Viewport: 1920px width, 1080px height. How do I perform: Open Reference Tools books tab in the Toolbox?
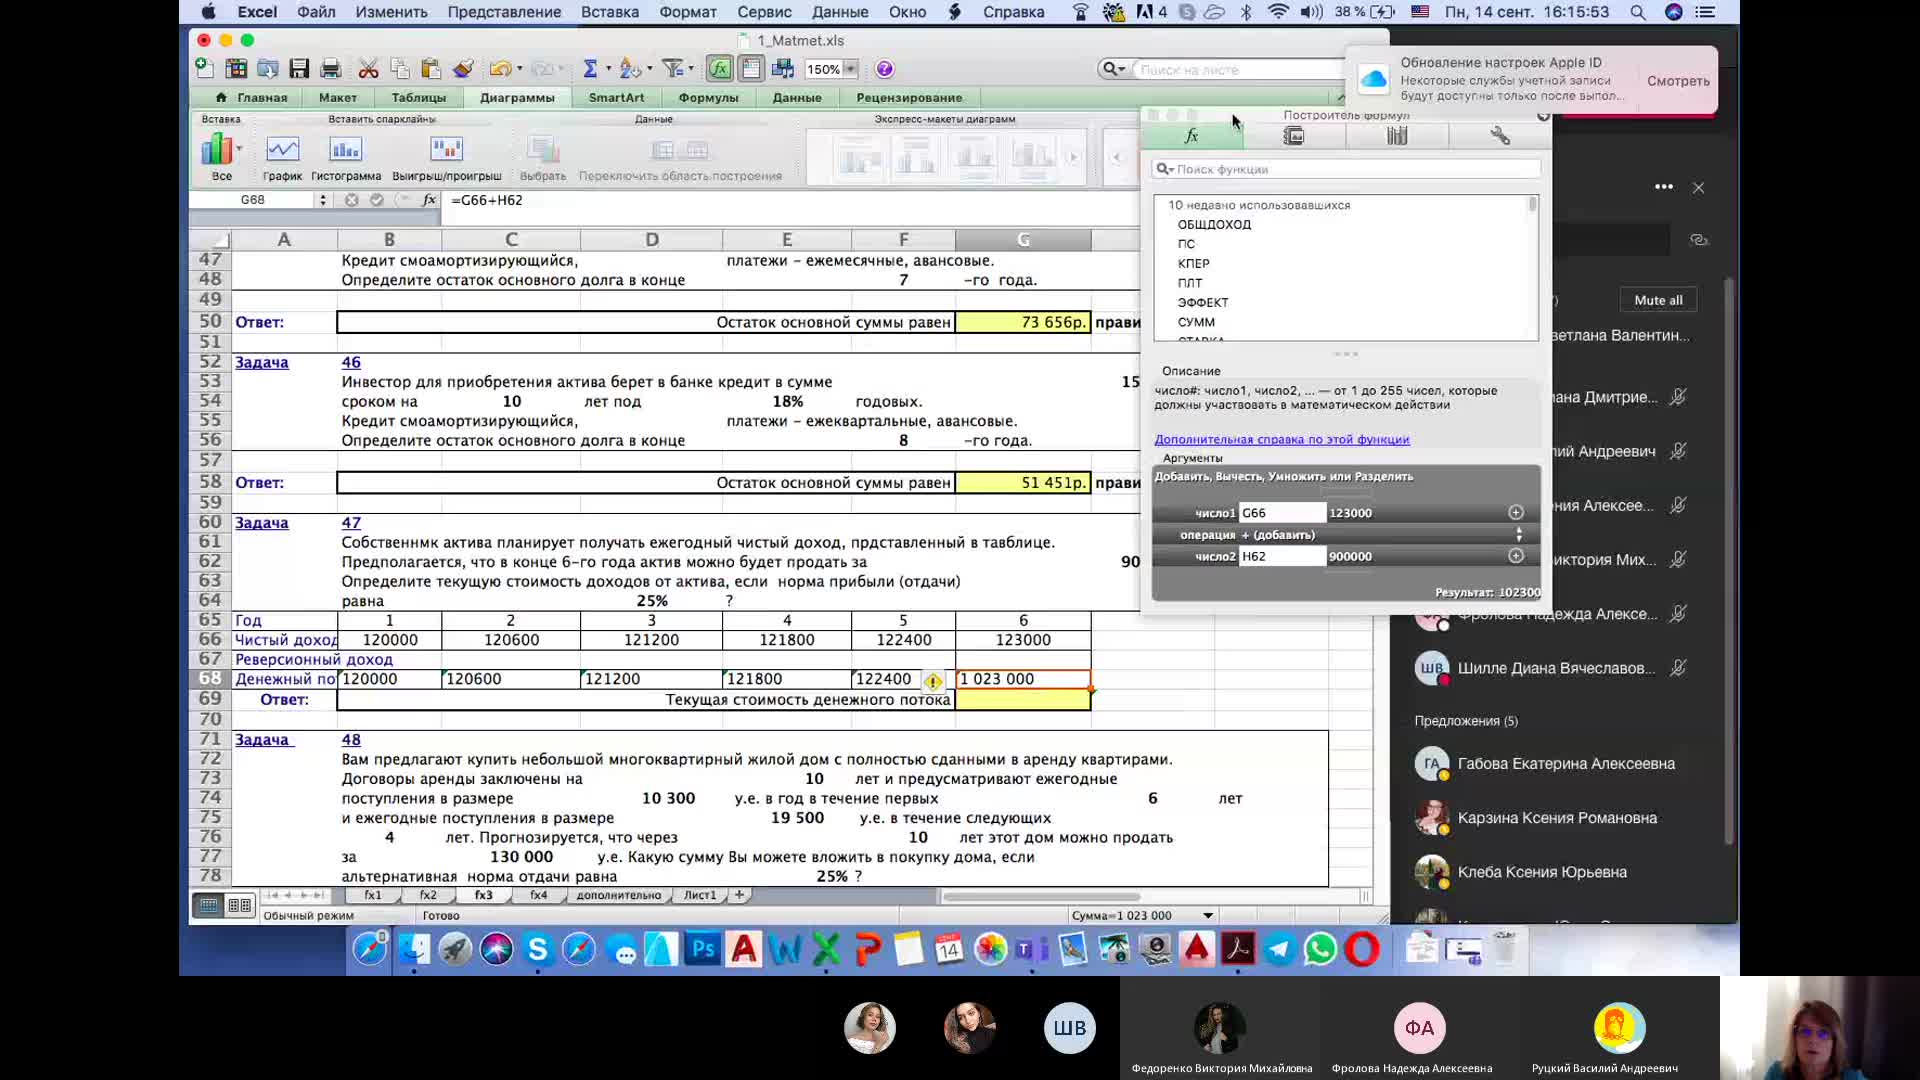1397,136
